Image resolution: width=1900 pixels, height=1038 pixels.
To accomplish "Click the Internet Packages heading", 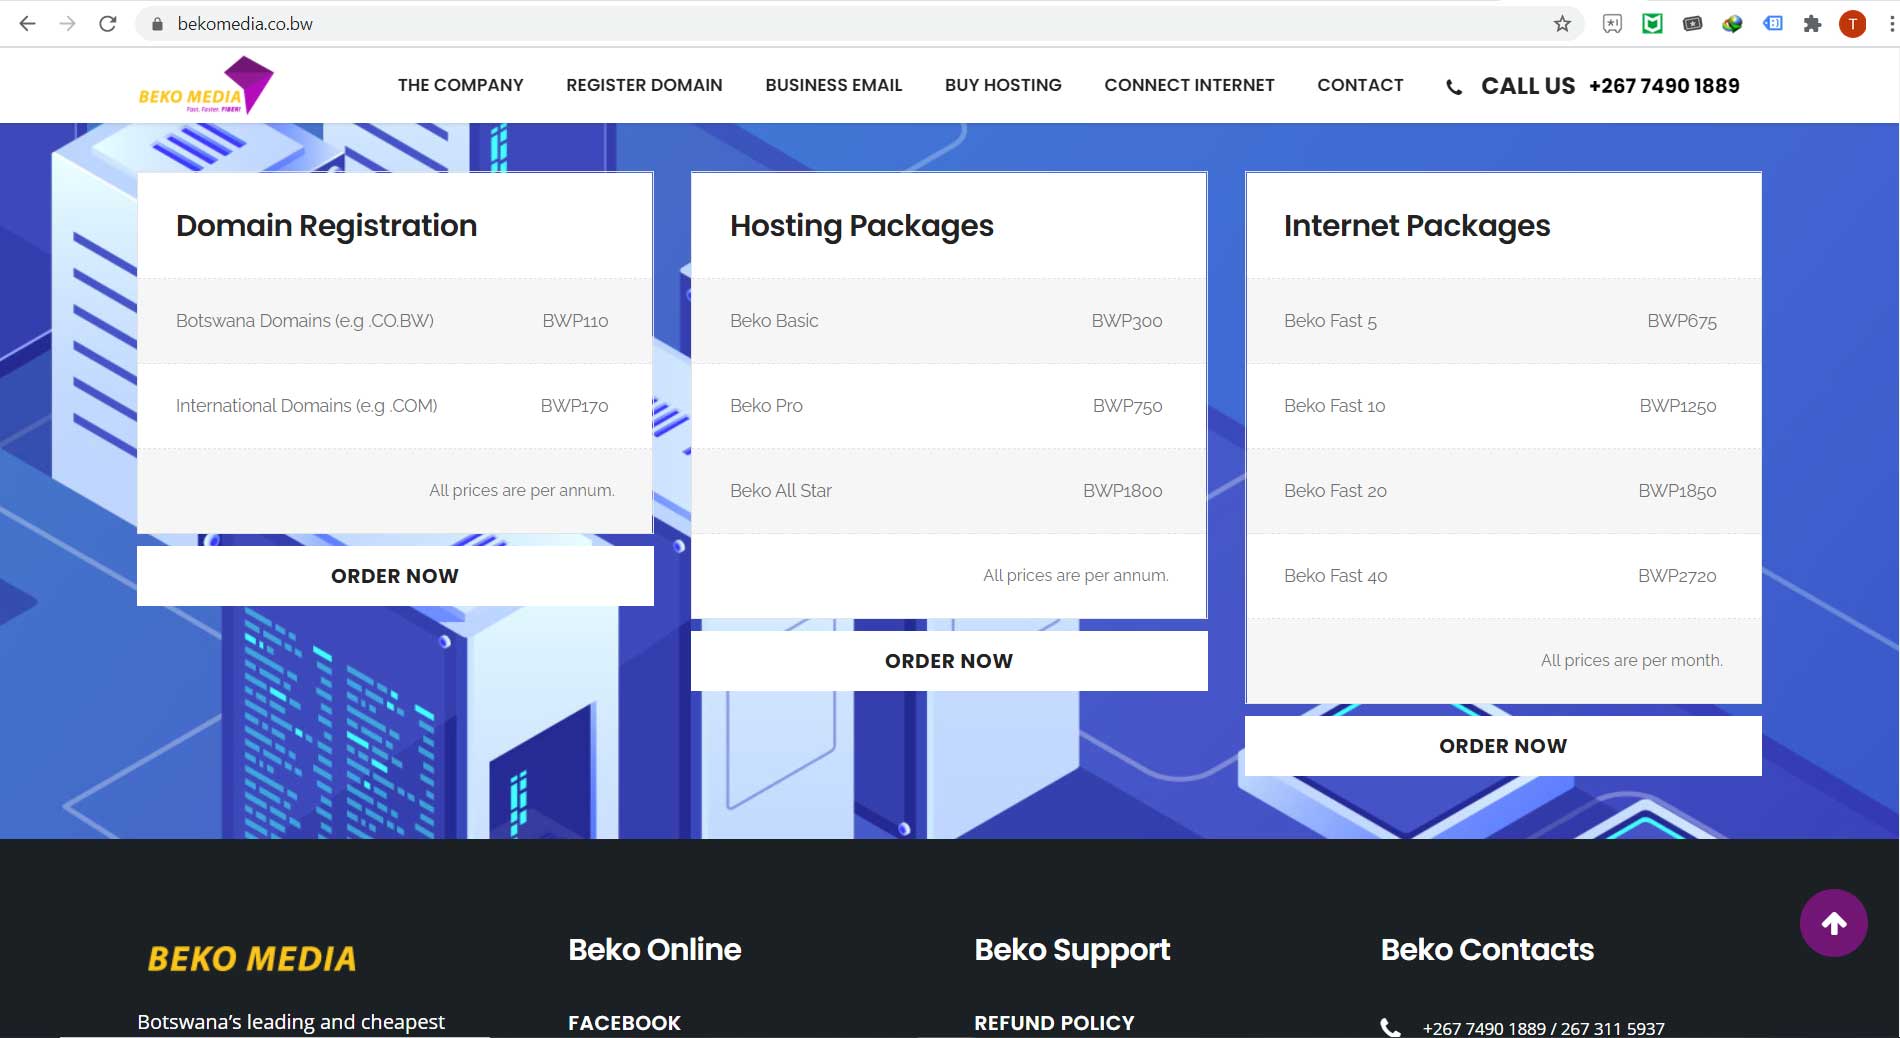I will point(1417,226).
